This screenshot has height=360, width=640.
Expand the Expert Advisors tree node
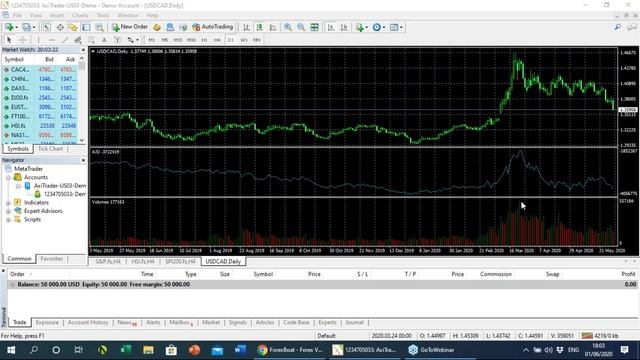tap(8, 211)
